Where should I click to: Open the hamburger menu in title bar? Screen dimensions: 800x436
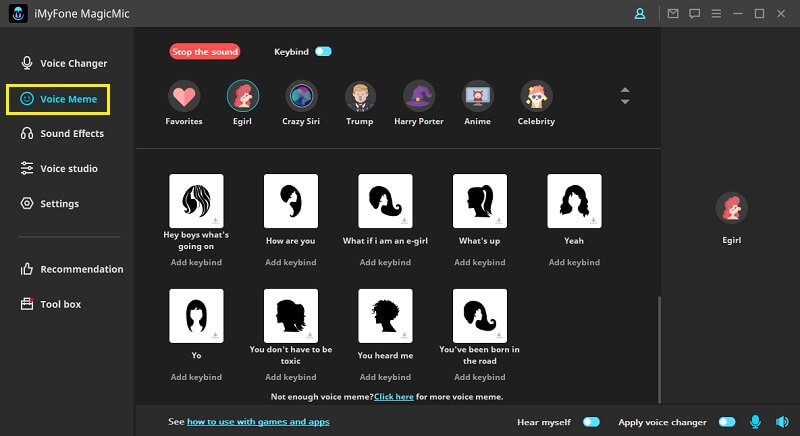tap(716, 14)
